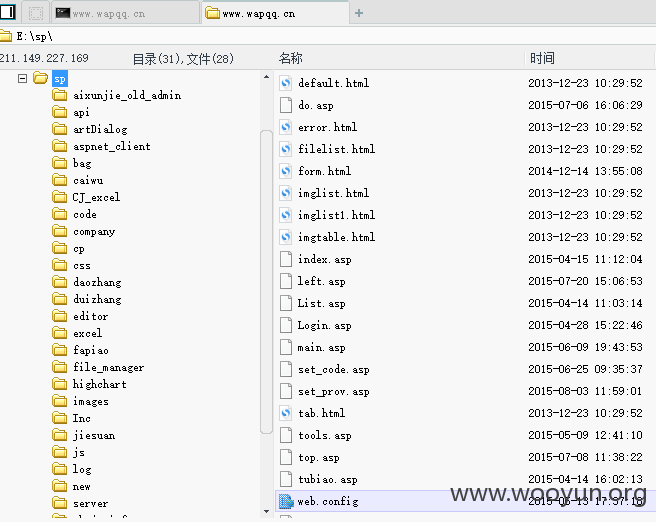Select the web.config file icon
Screen dimensions: 656x522
pyautogui.click(x=286, y=501)
